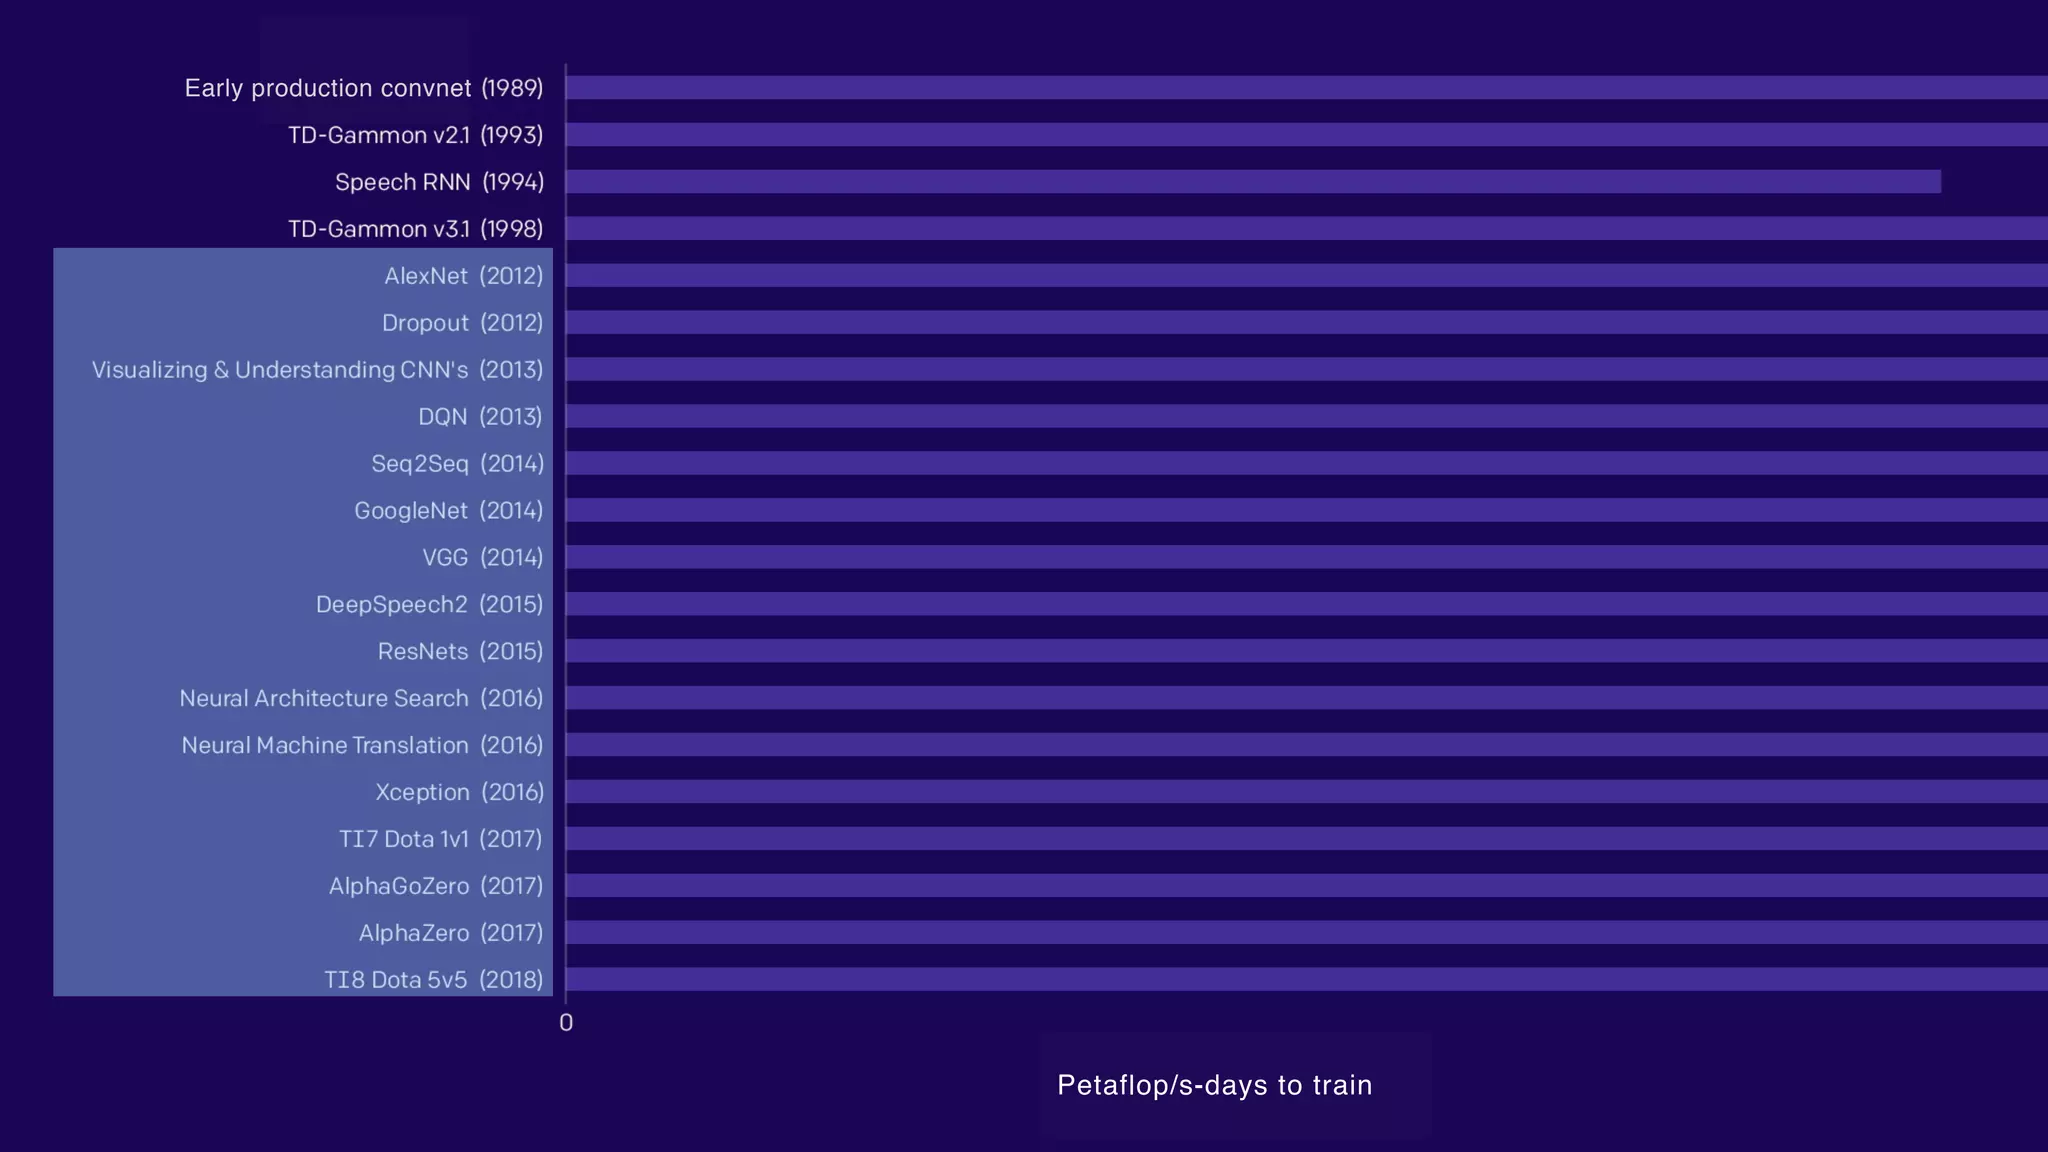Click the 'AlexNet (2012)' label

coord(464,276)
